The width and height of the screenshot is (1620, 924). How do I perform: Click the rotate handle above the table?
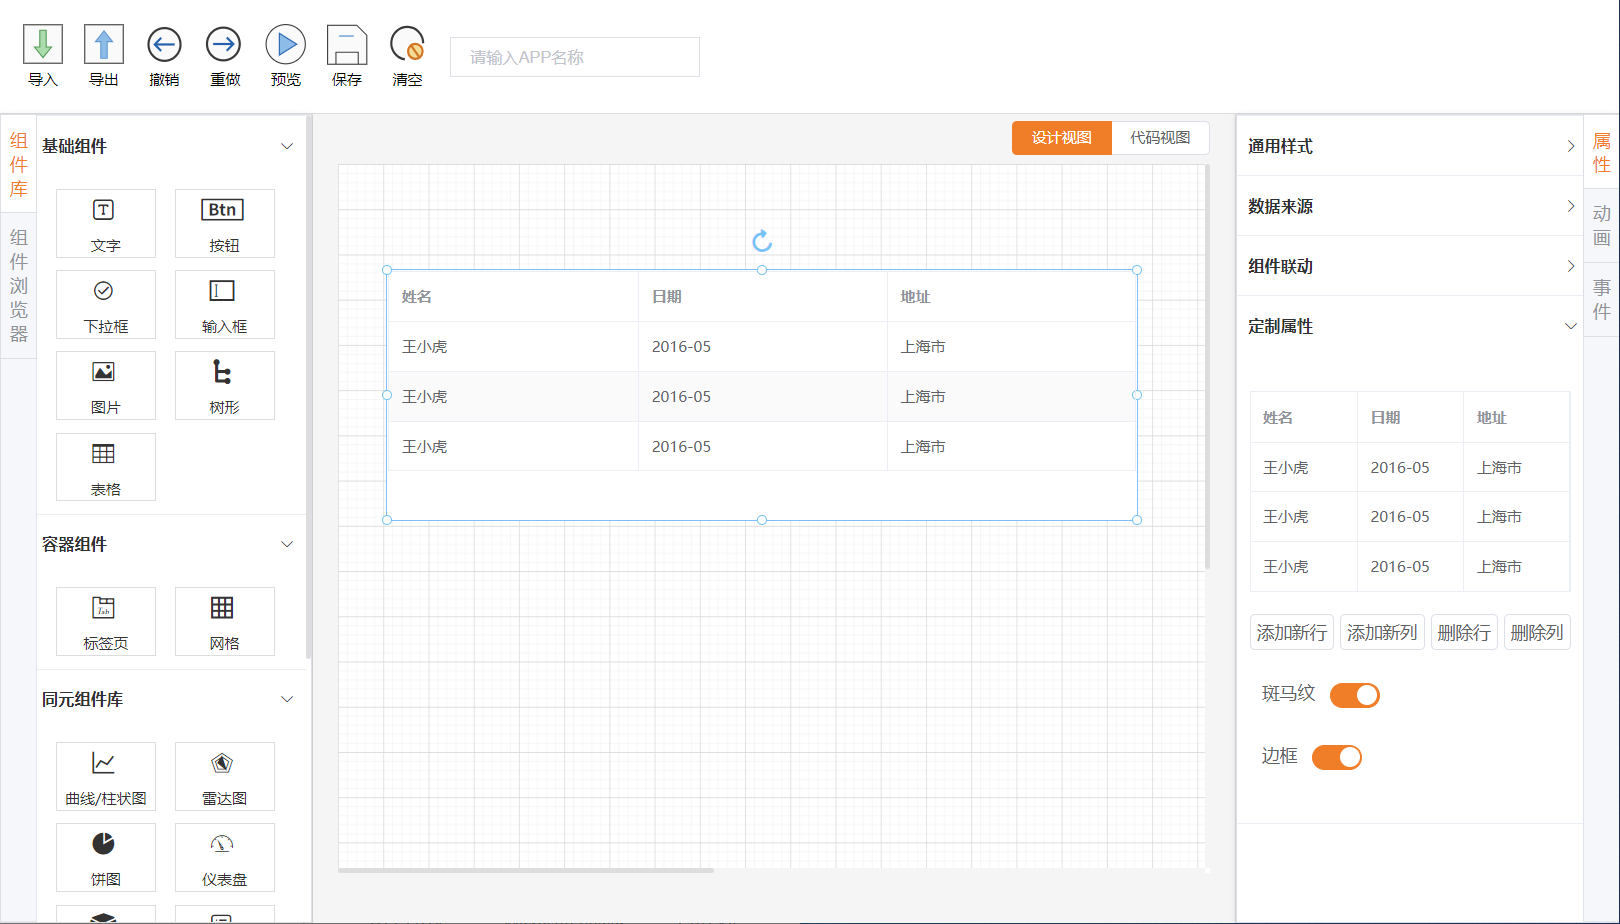(762, 241)
